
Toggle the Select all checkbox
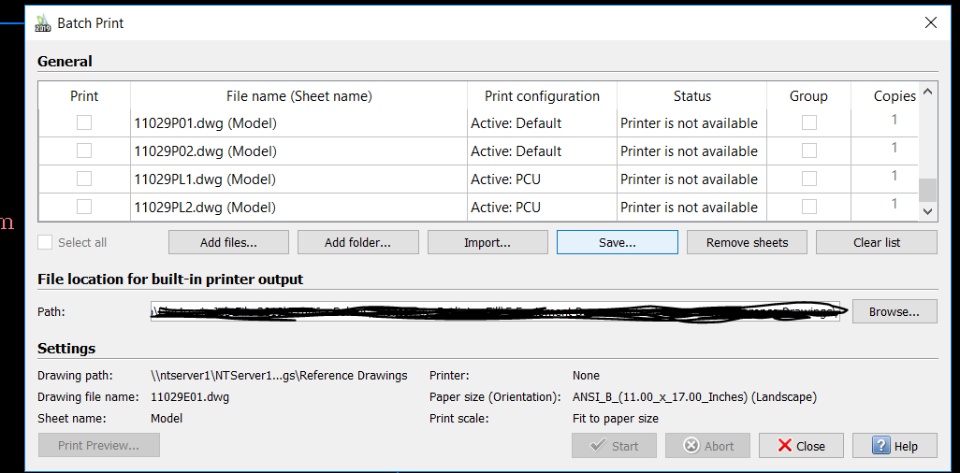[x=45, y=242]
